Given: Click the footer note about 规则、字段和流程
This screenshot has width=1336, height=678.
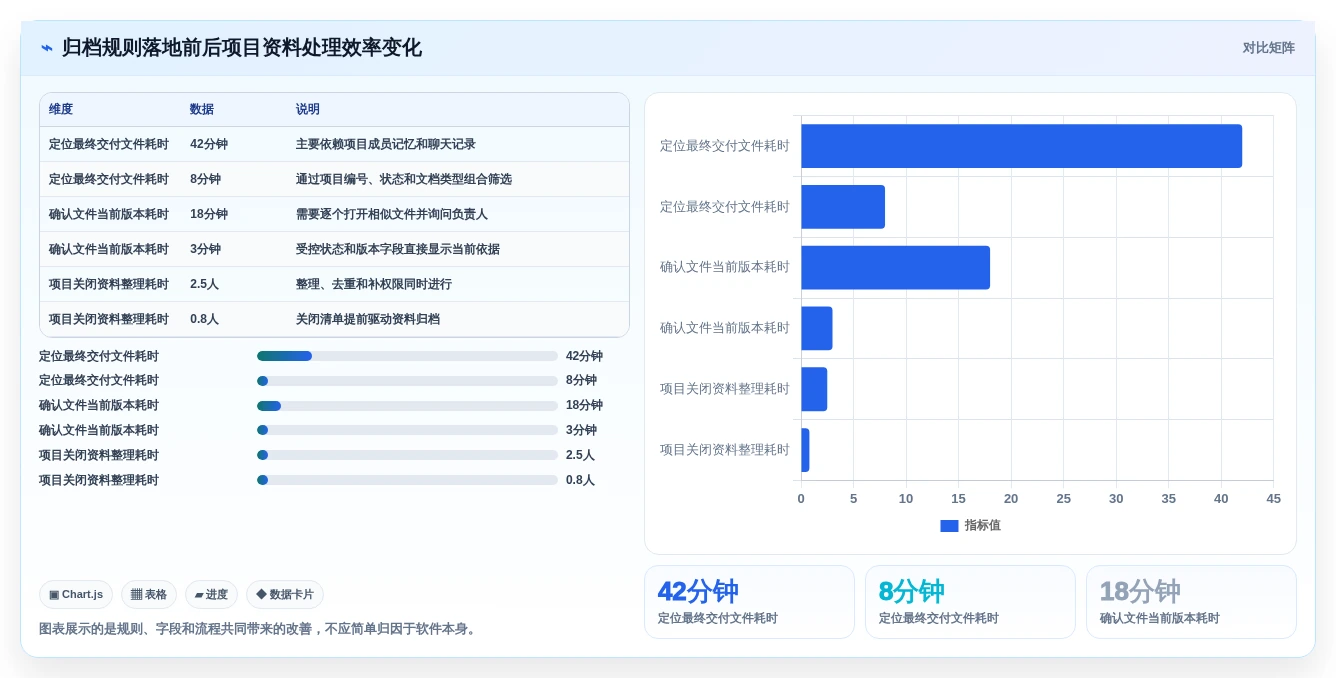Looking at the screenshot, I should (259, 629).
